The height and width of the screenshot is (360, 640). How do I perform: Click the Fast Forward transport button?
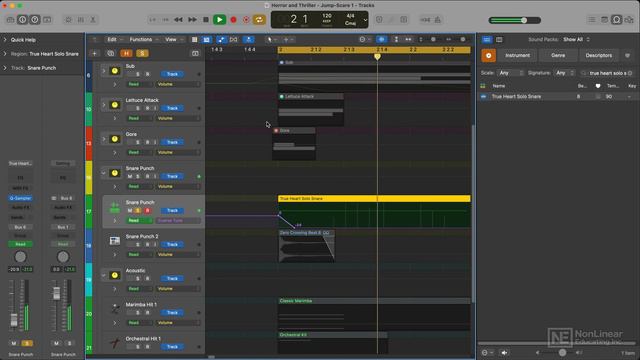coord(192,20)
